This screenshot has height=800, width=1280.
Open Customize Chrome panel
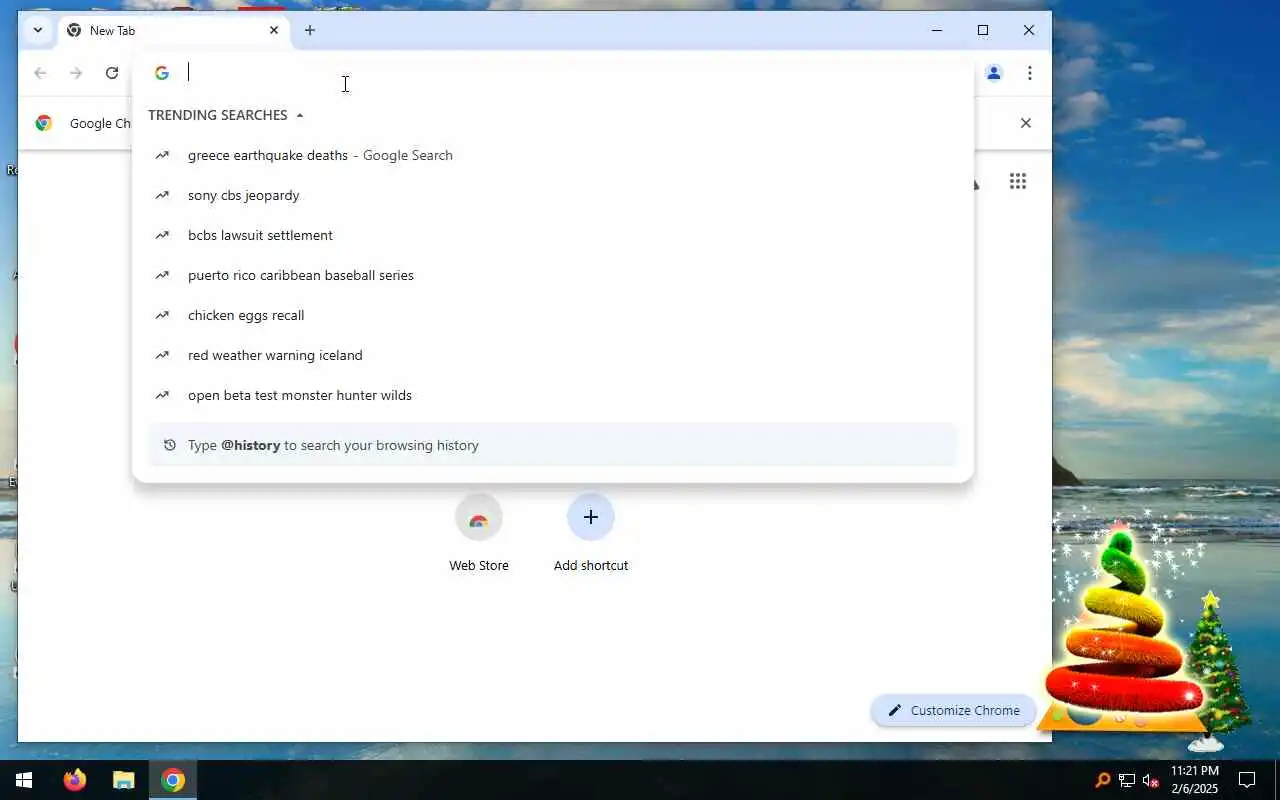953,710
